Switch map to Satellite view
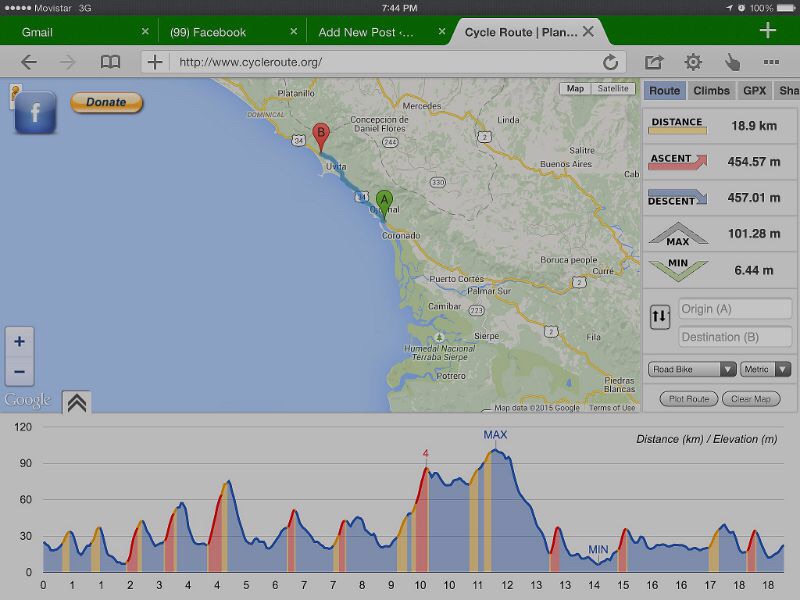The height and width of the screenshot is (600, 800). pyautogui.click(x=613, y=89)
